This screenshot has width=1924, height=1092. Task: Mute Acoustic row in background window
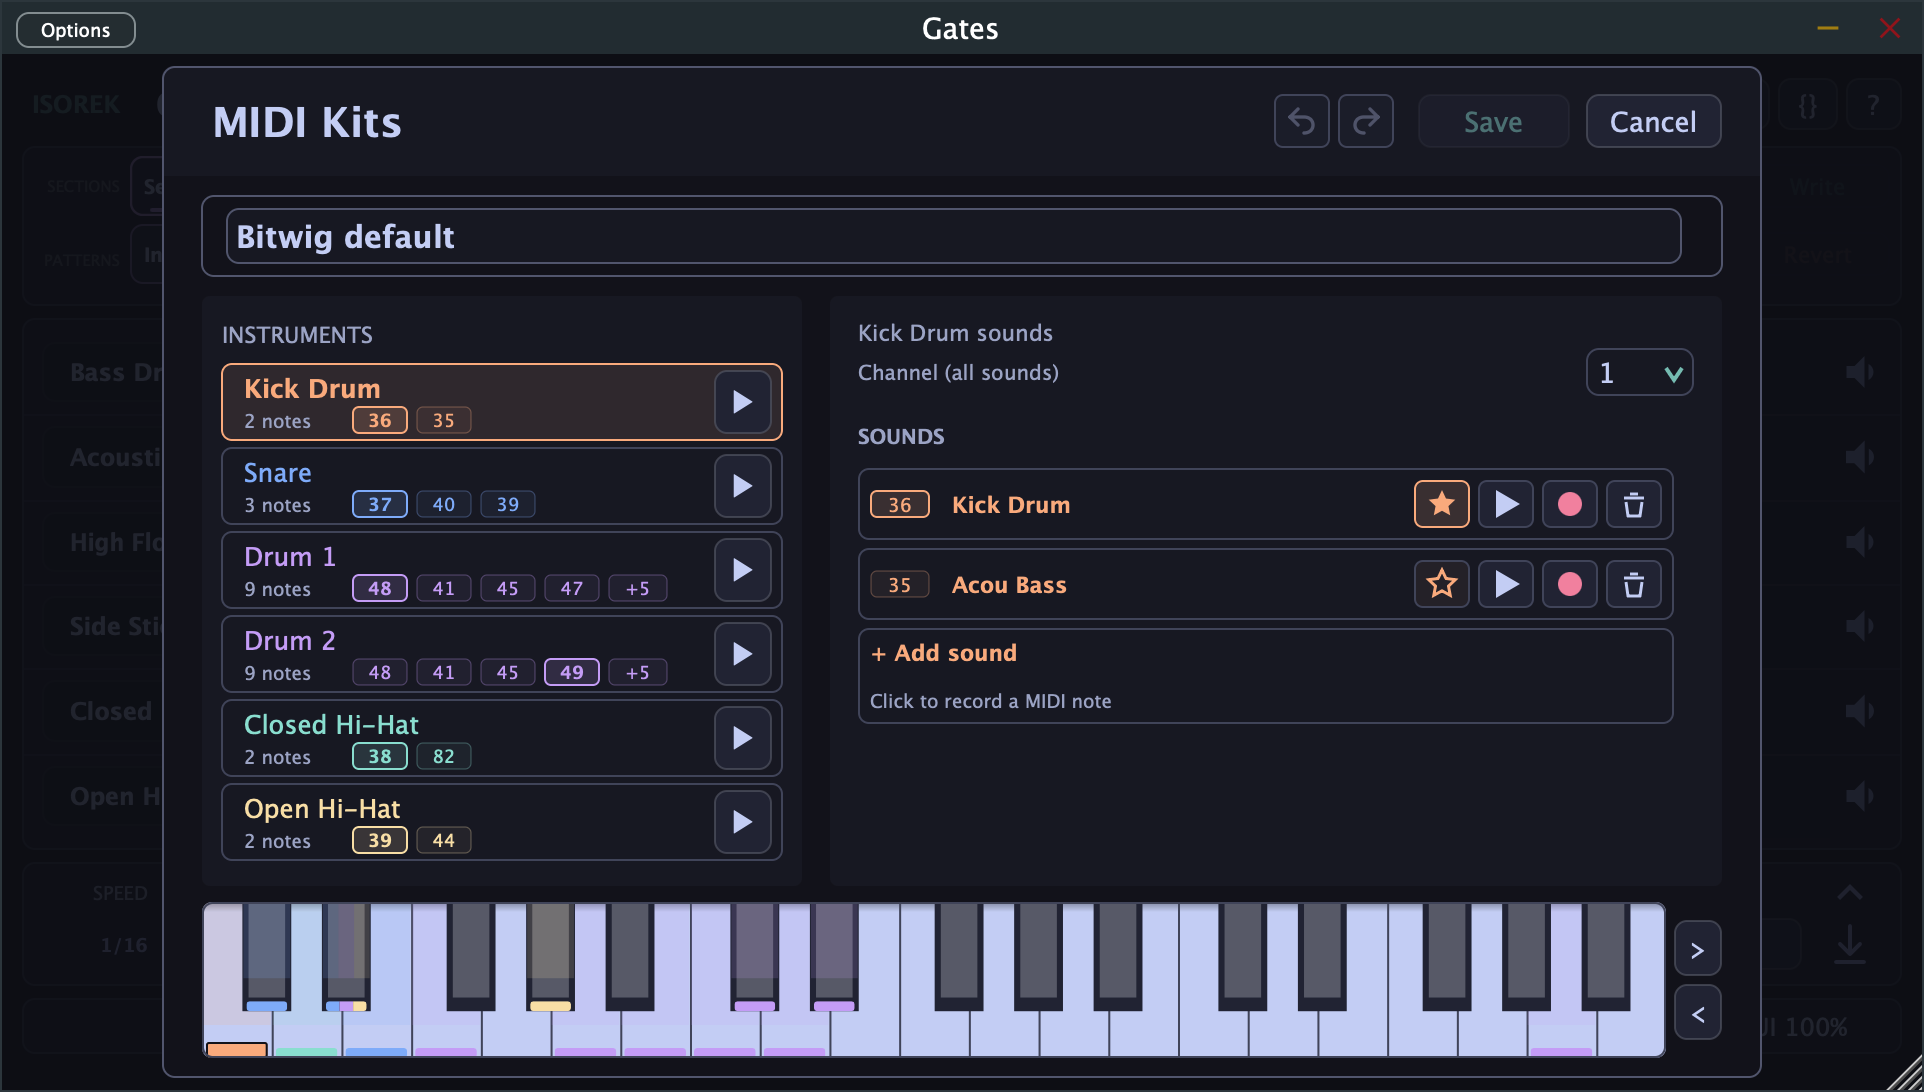point(1859,457)
